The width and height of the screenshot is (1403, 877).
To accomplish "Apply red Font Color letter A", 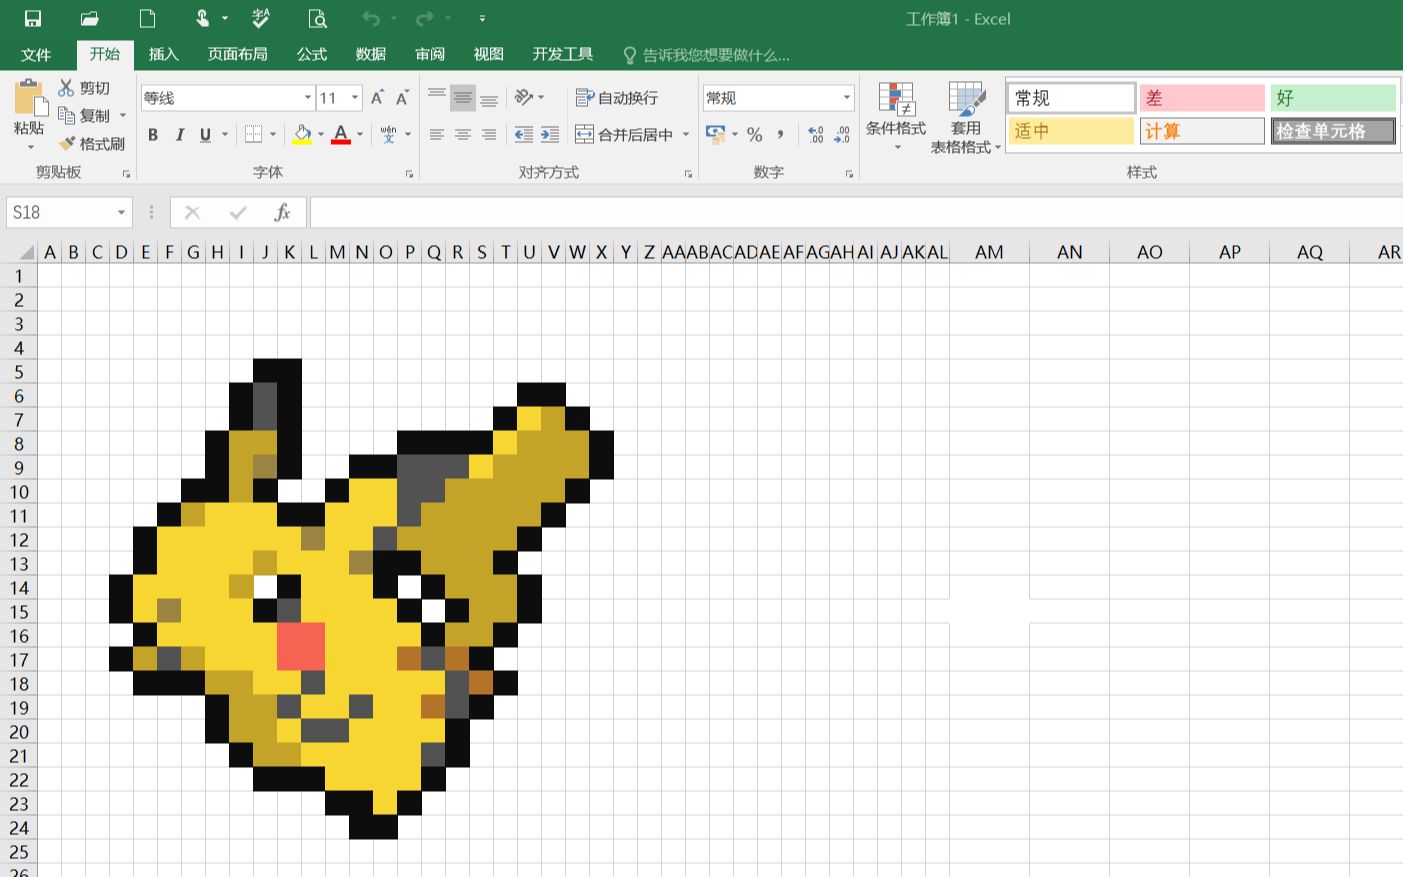I will point(341,134).
